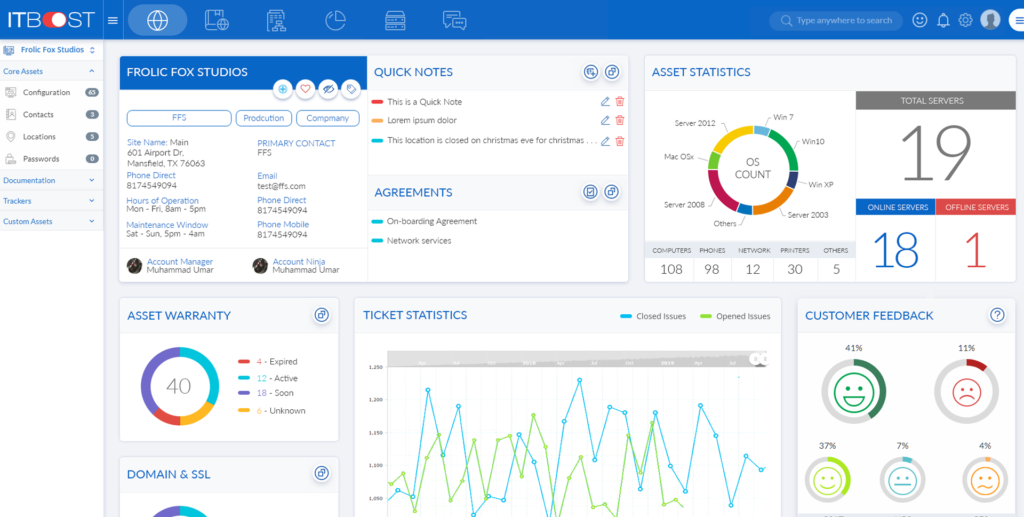Click the test@ffs.com email
The height and width of the screenshot is (517, 1024).
pos(281,186)
